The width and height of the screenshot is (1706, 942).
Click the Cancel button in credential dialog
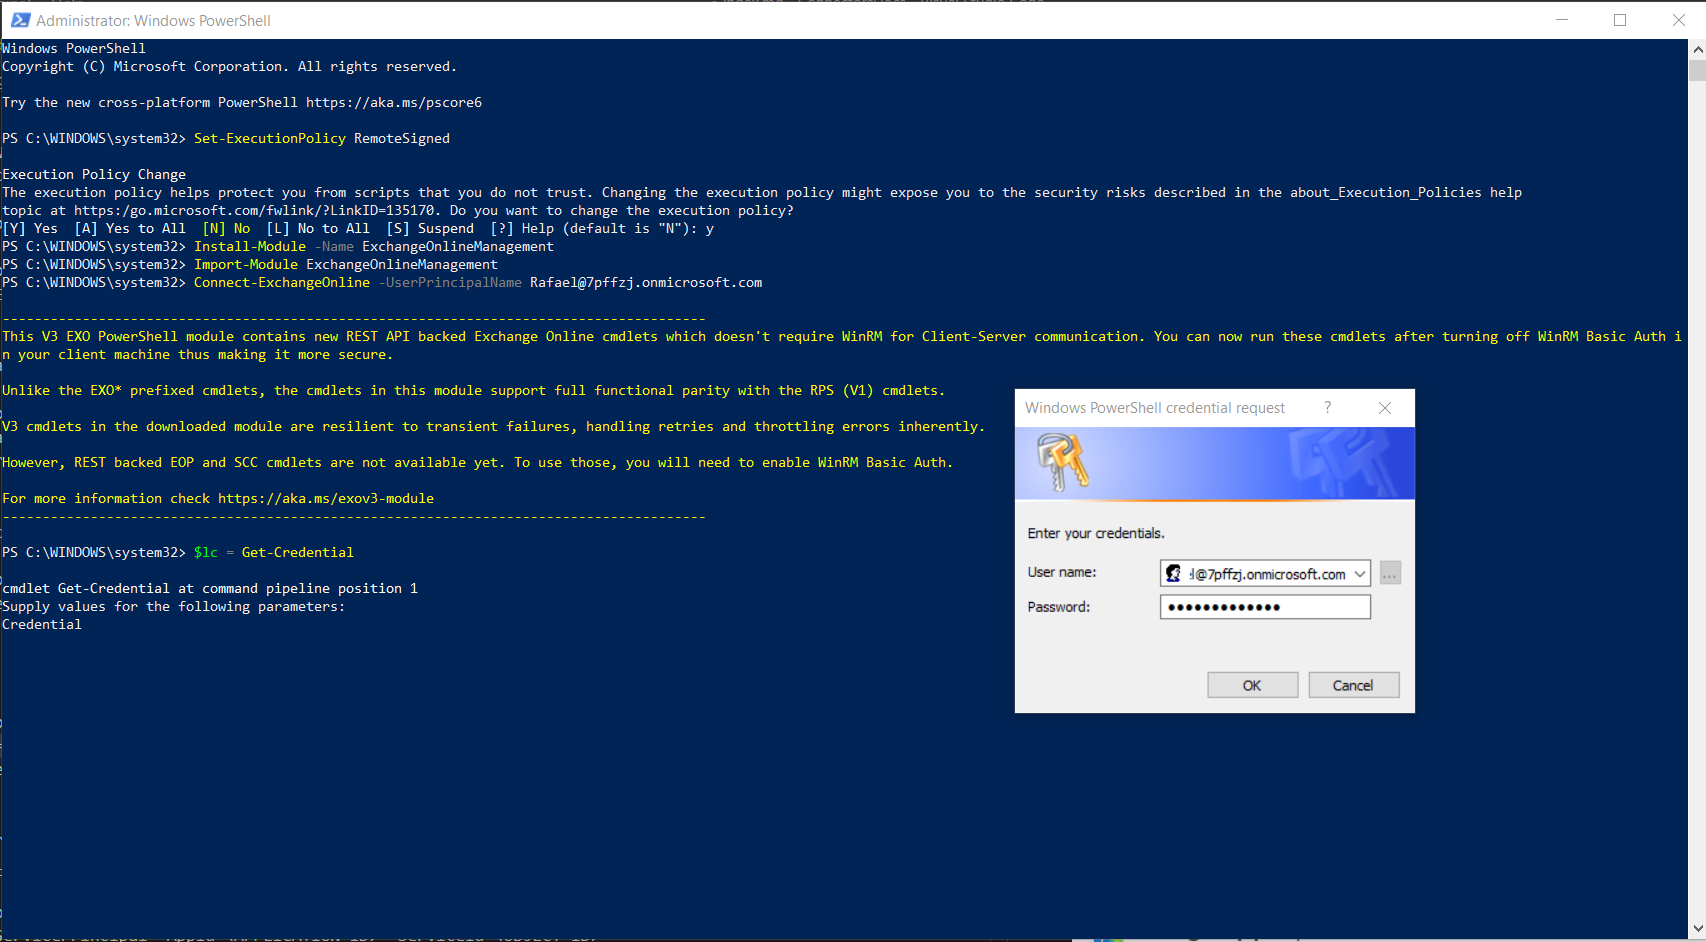1353,685
